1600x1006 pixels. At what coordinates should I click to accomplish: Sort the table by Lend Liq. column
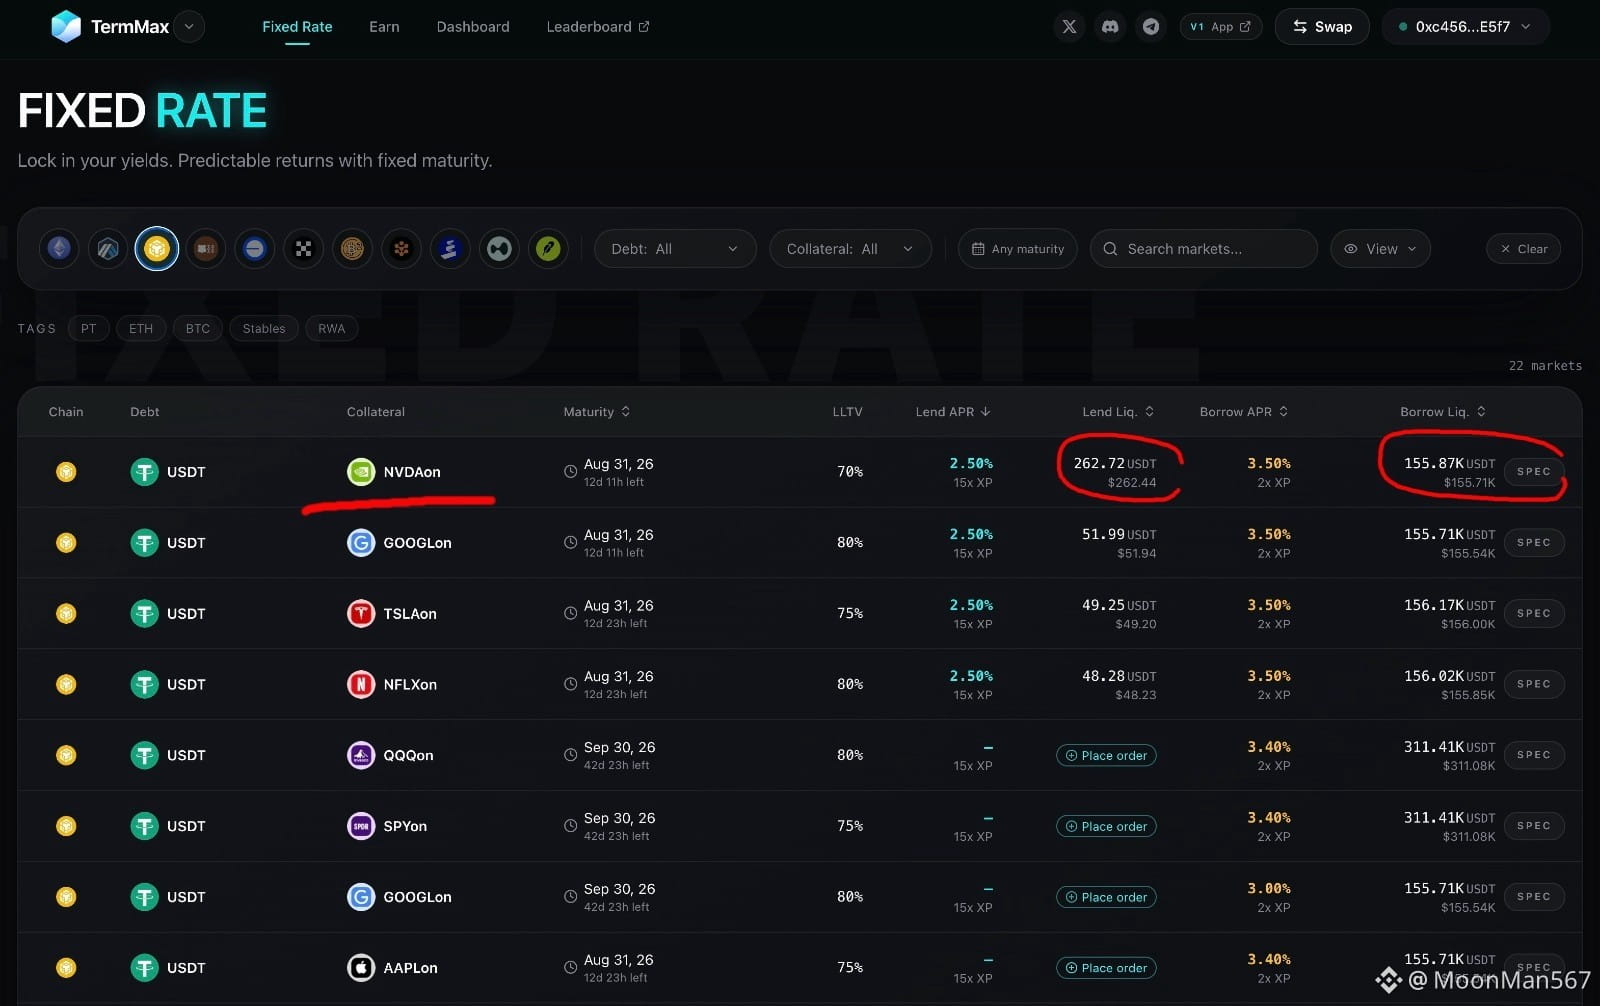(1118, 412)
